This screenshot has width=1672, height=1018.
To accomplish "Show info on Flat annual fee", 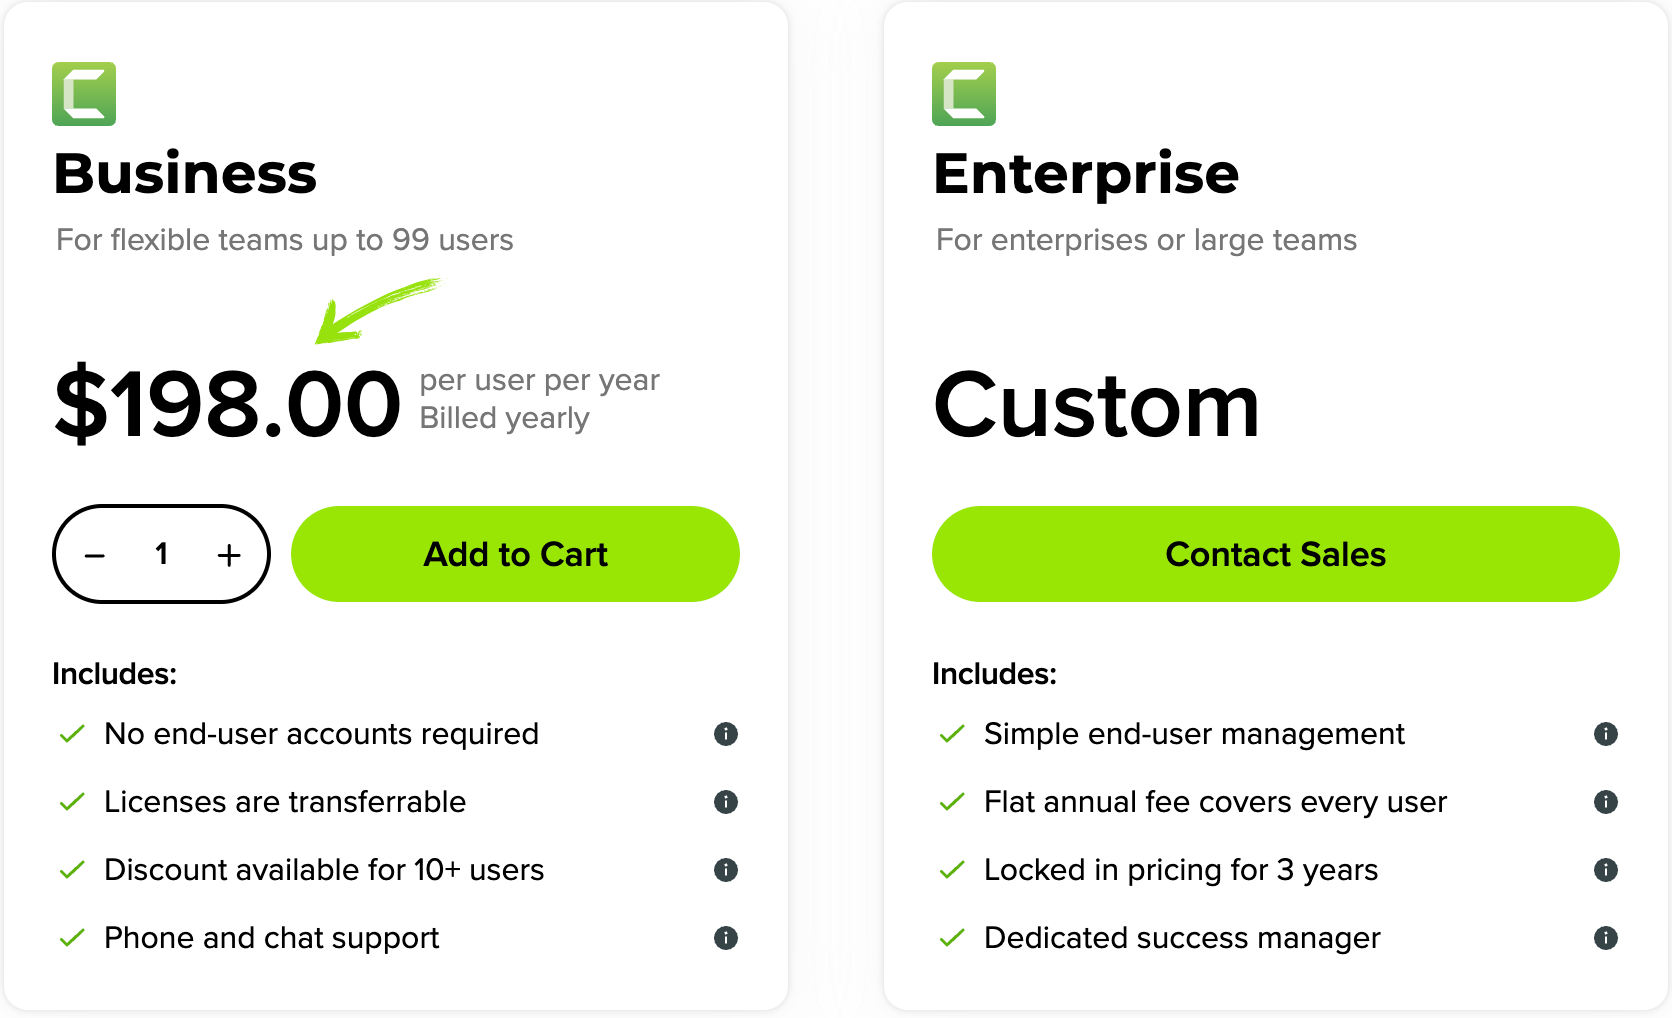I will click(1606, 802).
